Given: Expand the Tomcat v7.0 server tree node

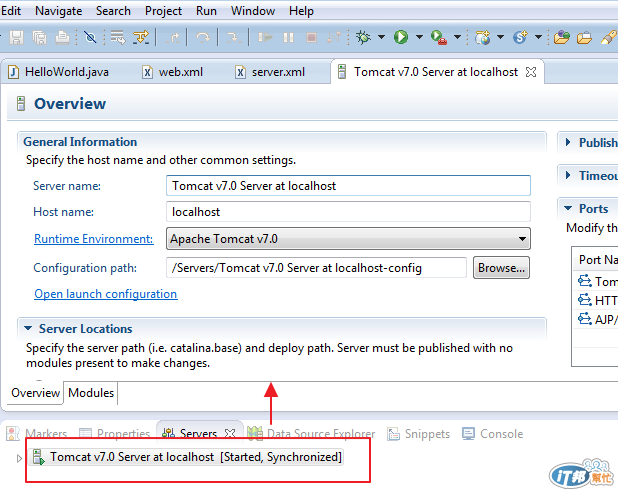Looking at the screenshot, I should [x=19, y=458].
